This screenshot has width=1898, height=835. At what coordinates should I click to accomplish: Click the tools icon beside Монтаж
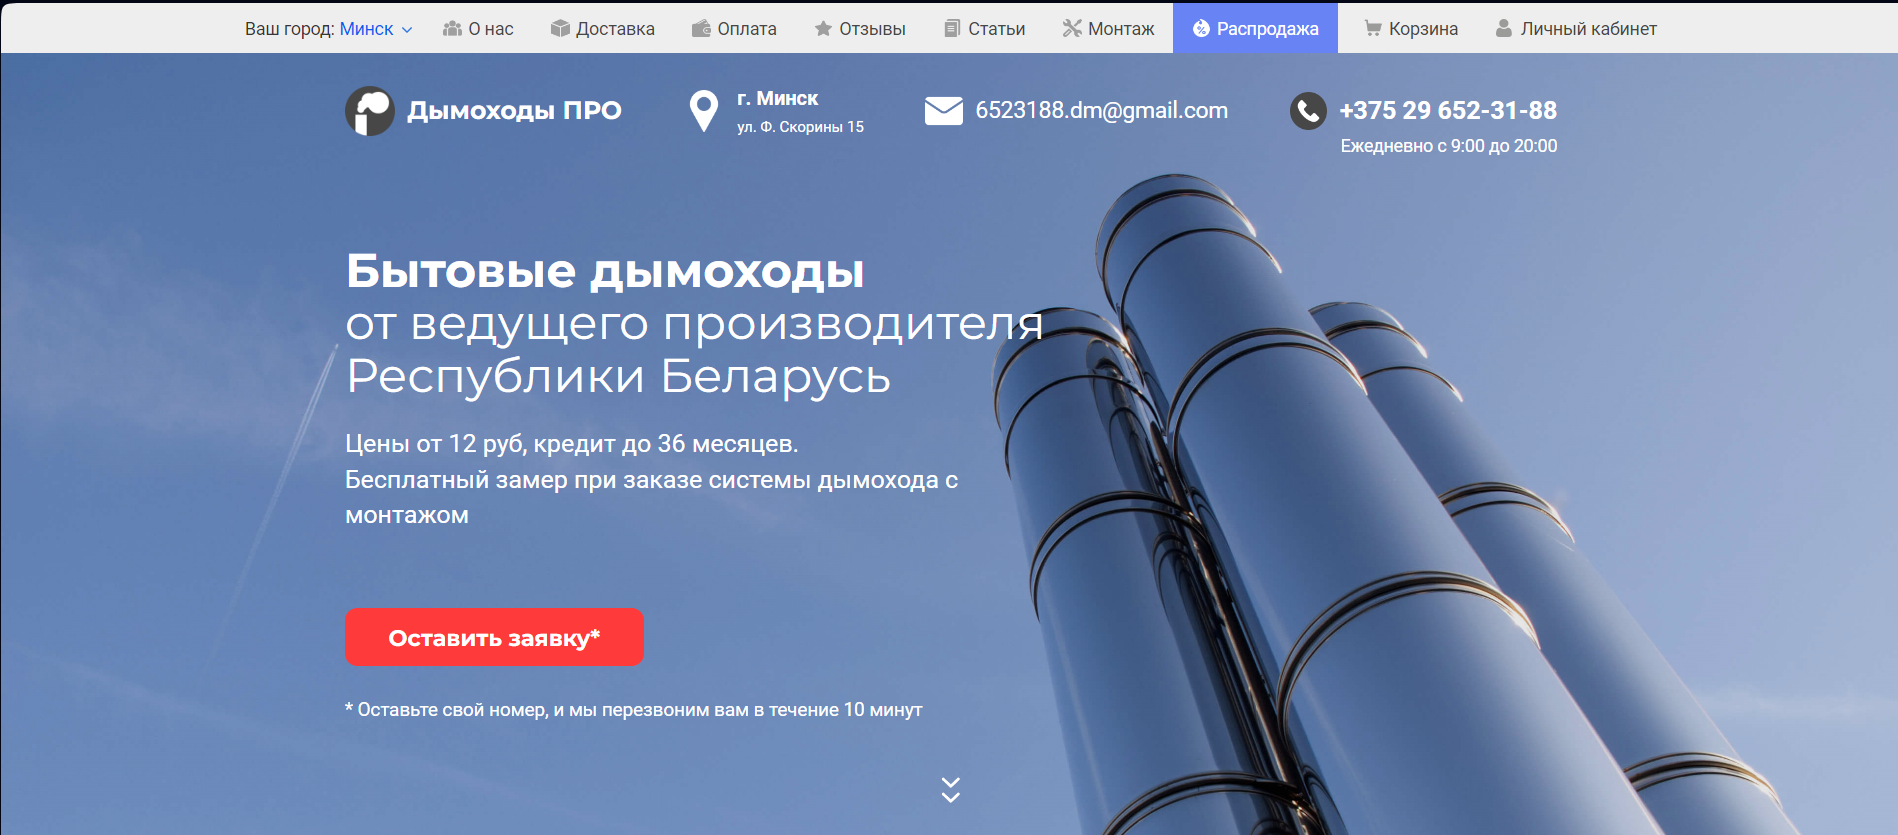pos(1072,29)
